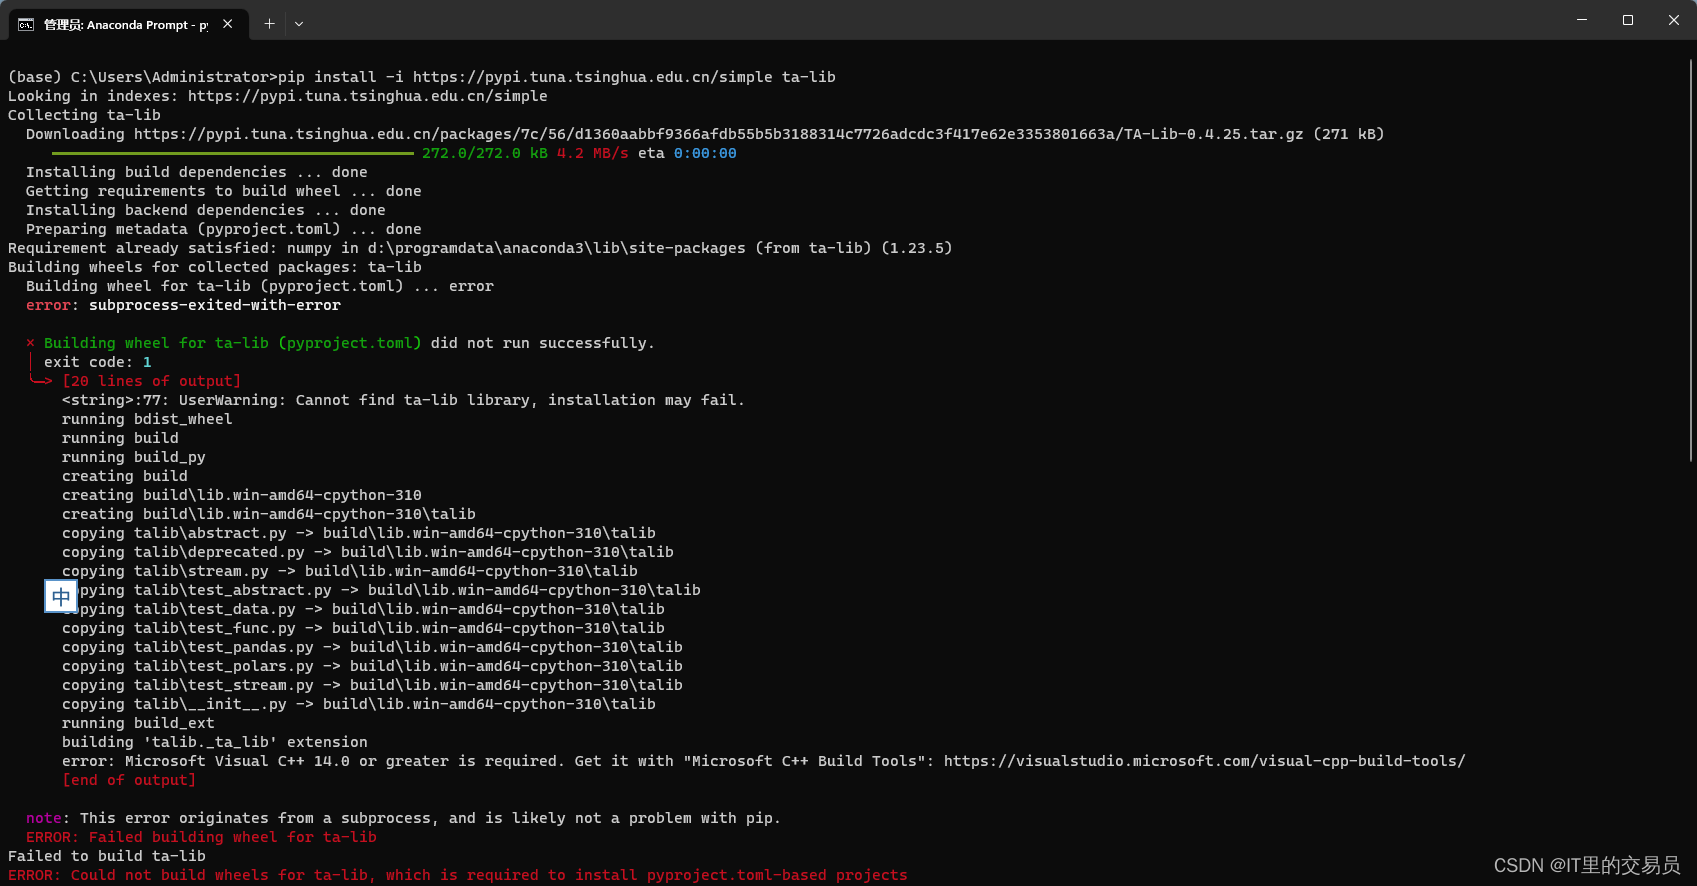The image size is (1697, 886).
Task: Click the 'note: This error originates' line
Action: 403,818
